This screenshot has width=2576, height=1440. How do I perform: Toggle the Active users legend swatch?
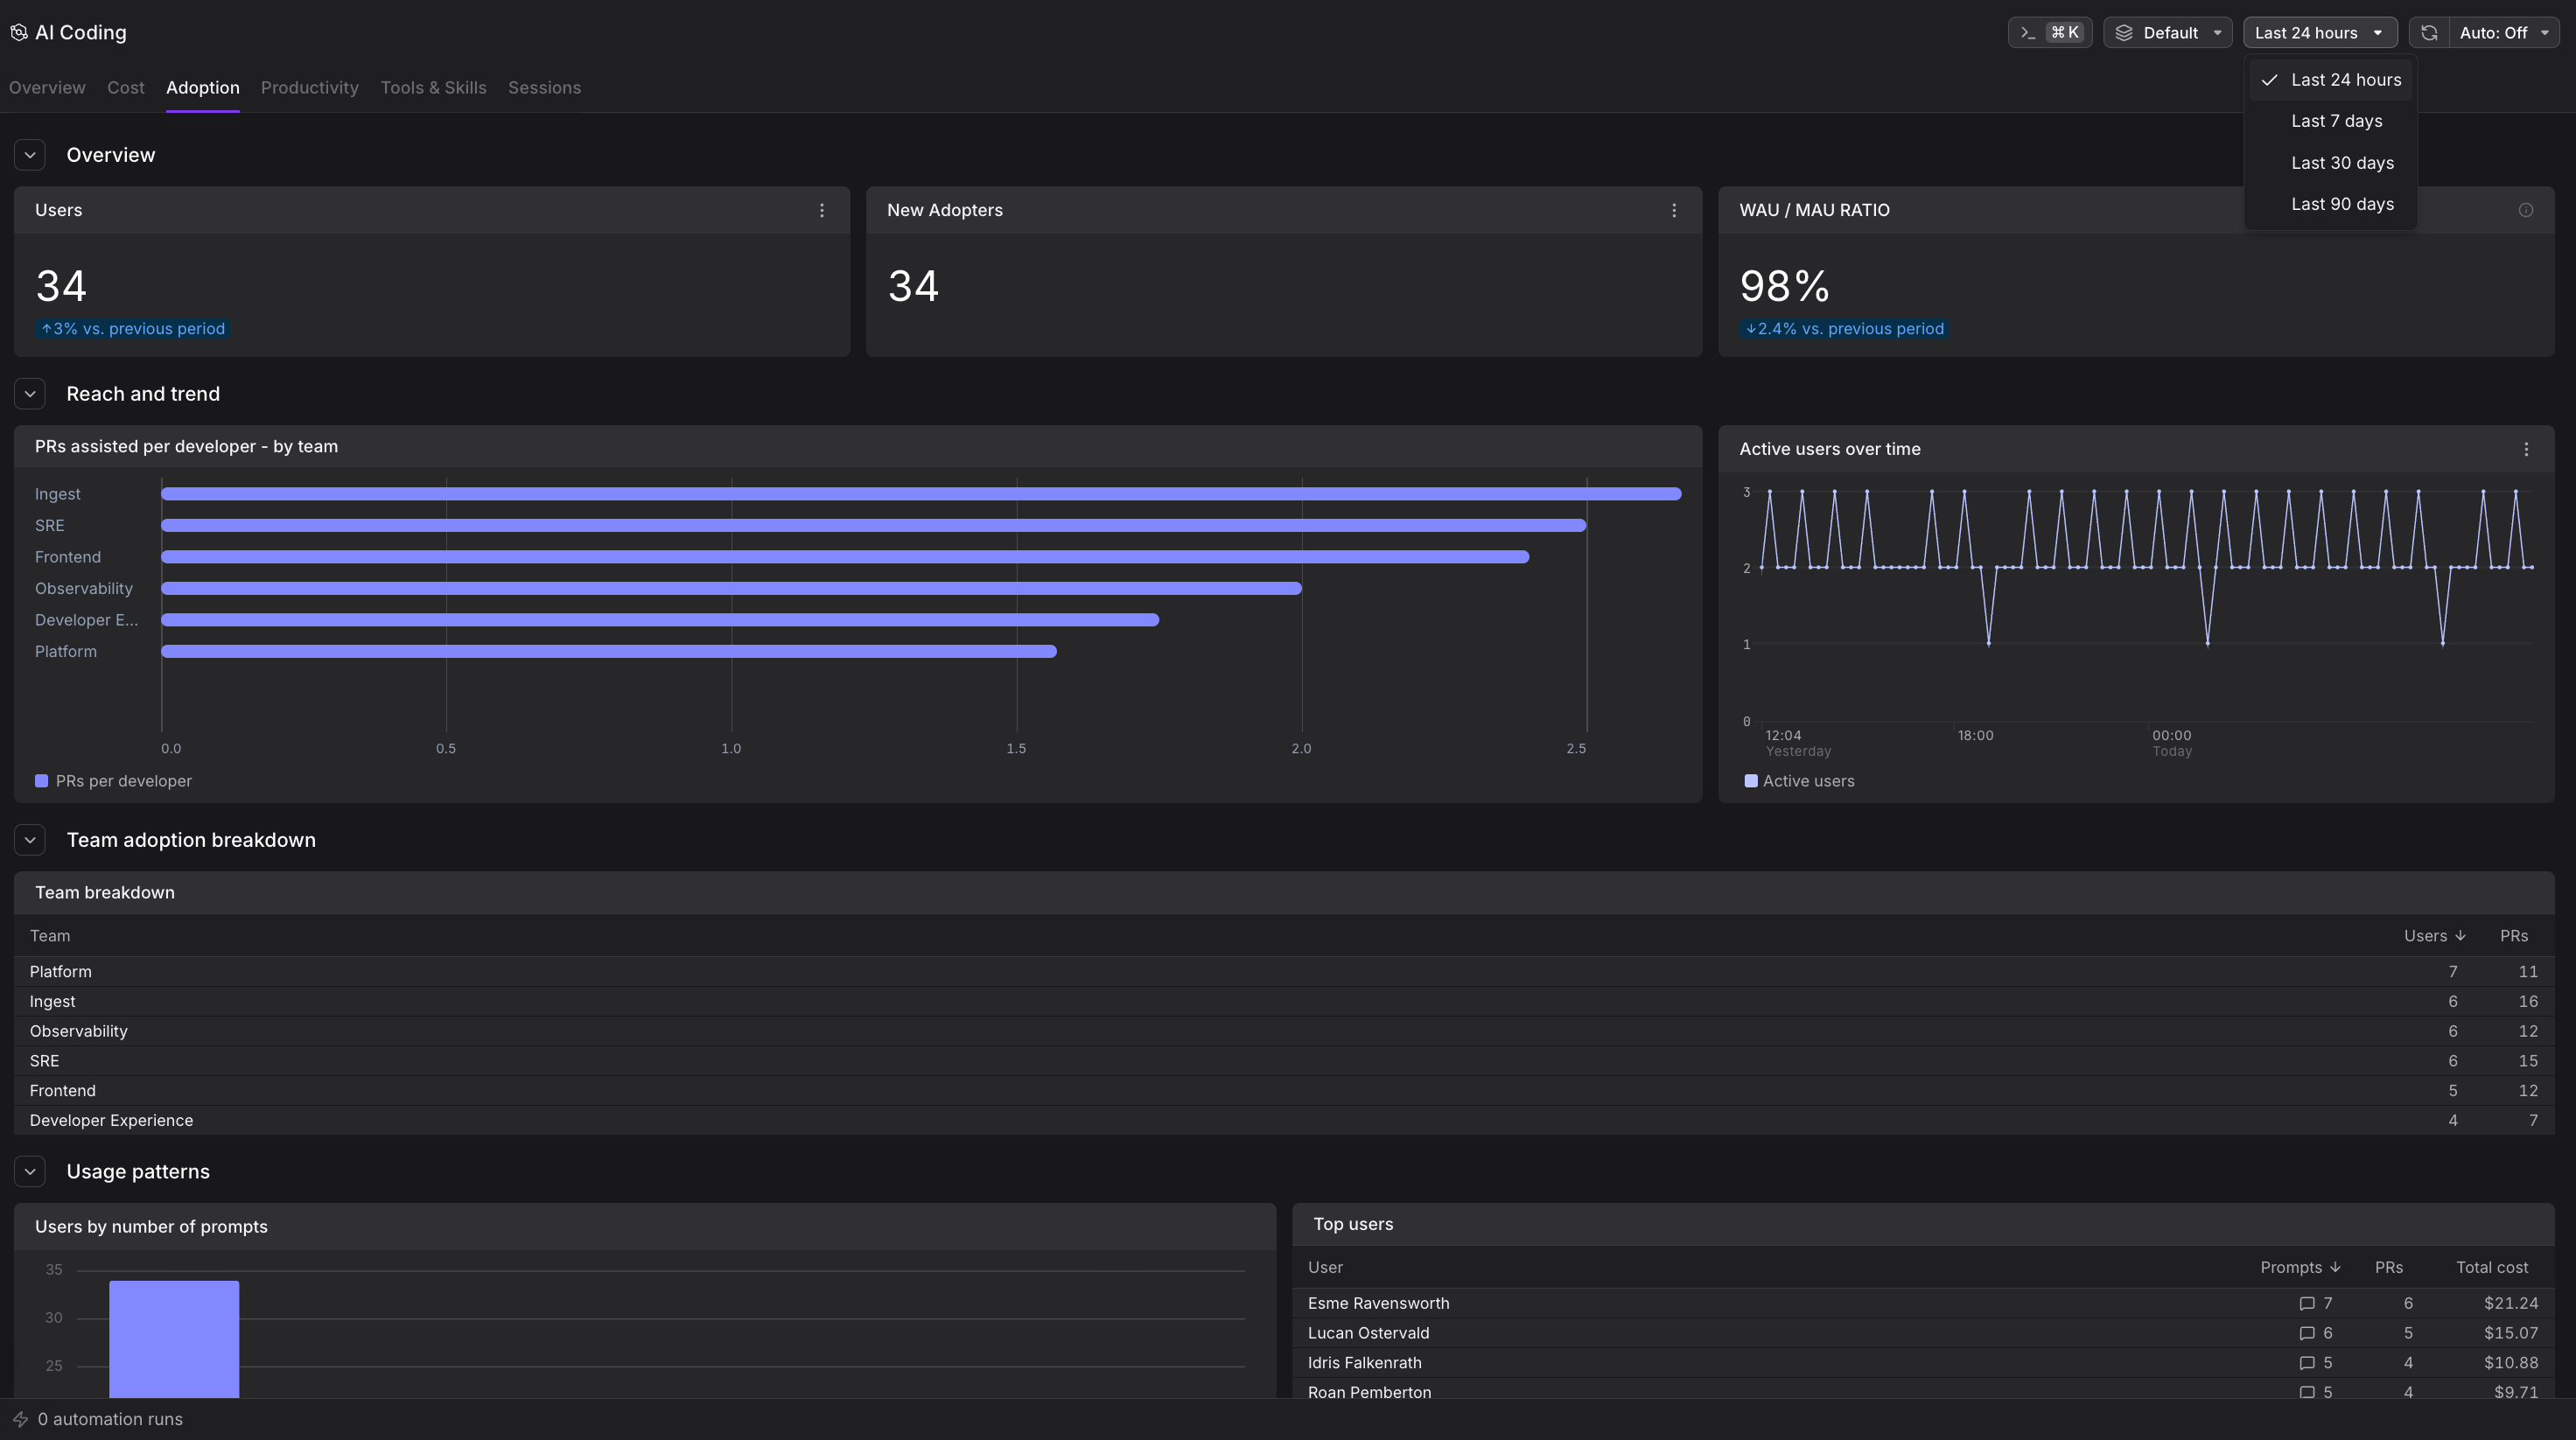click(1750, 781)
